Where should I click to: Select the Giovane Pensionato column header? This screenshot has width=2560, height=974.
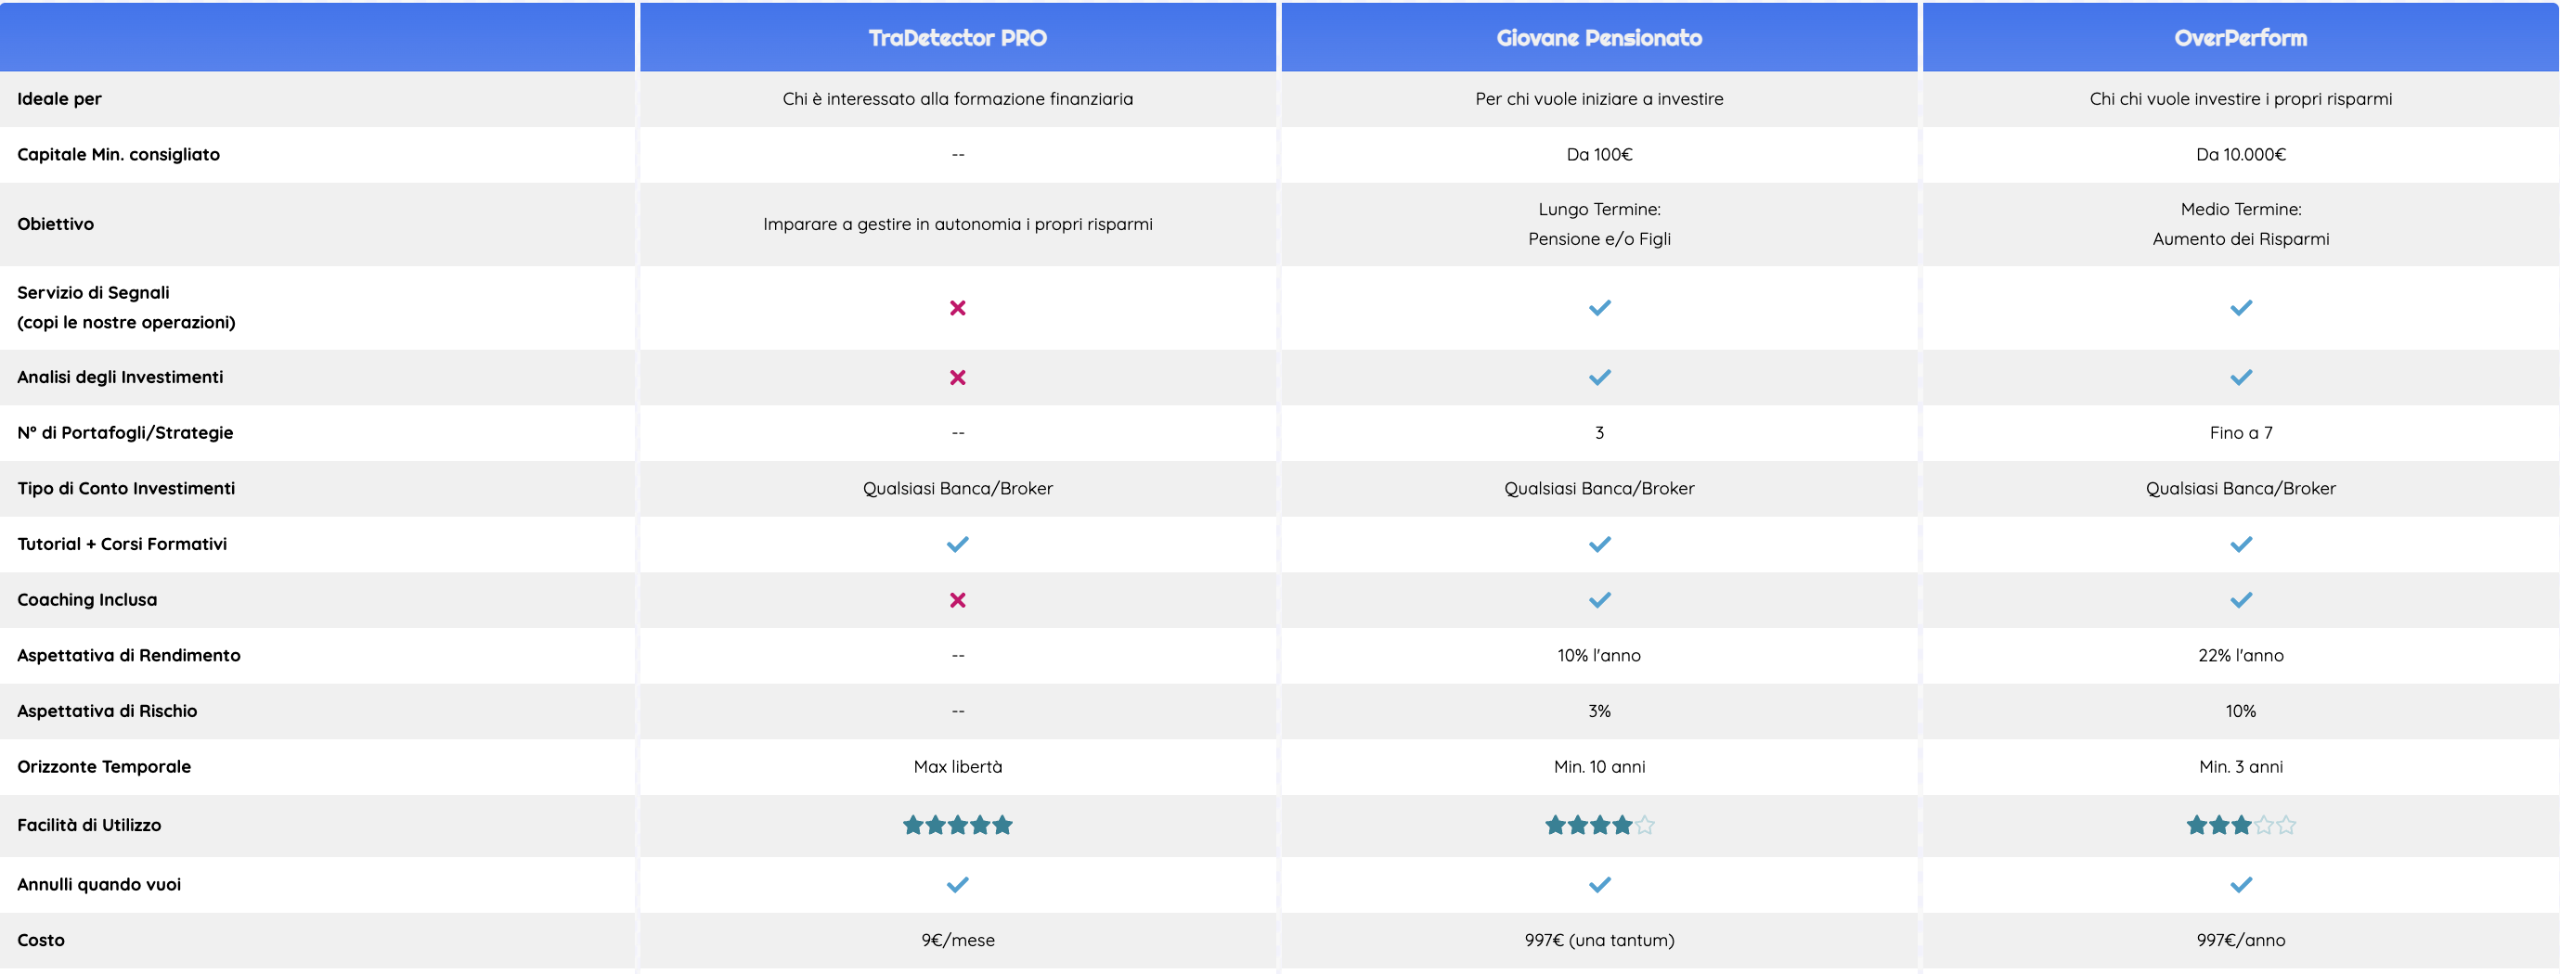pyautogui.click(x=1599, y=38)
